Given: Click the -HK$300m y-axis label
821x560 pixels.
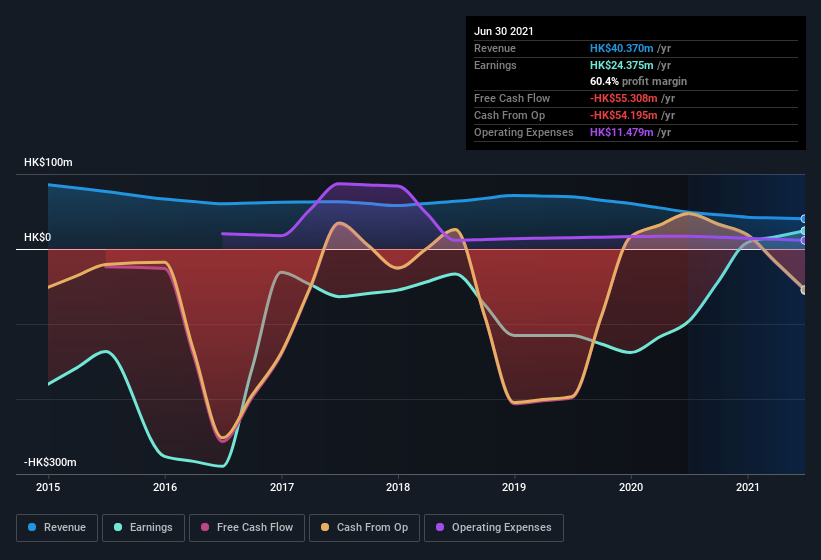Looking at the screenshot, I should [50, 462].
